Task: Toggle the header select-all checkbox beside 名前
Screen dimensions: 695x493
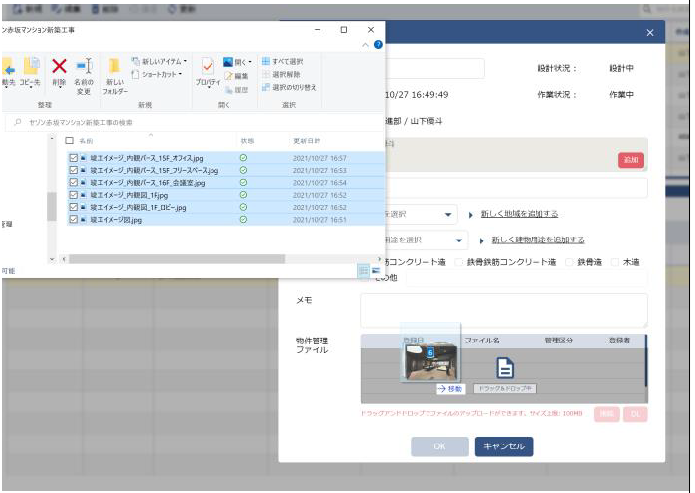Action: click(69, 141)
